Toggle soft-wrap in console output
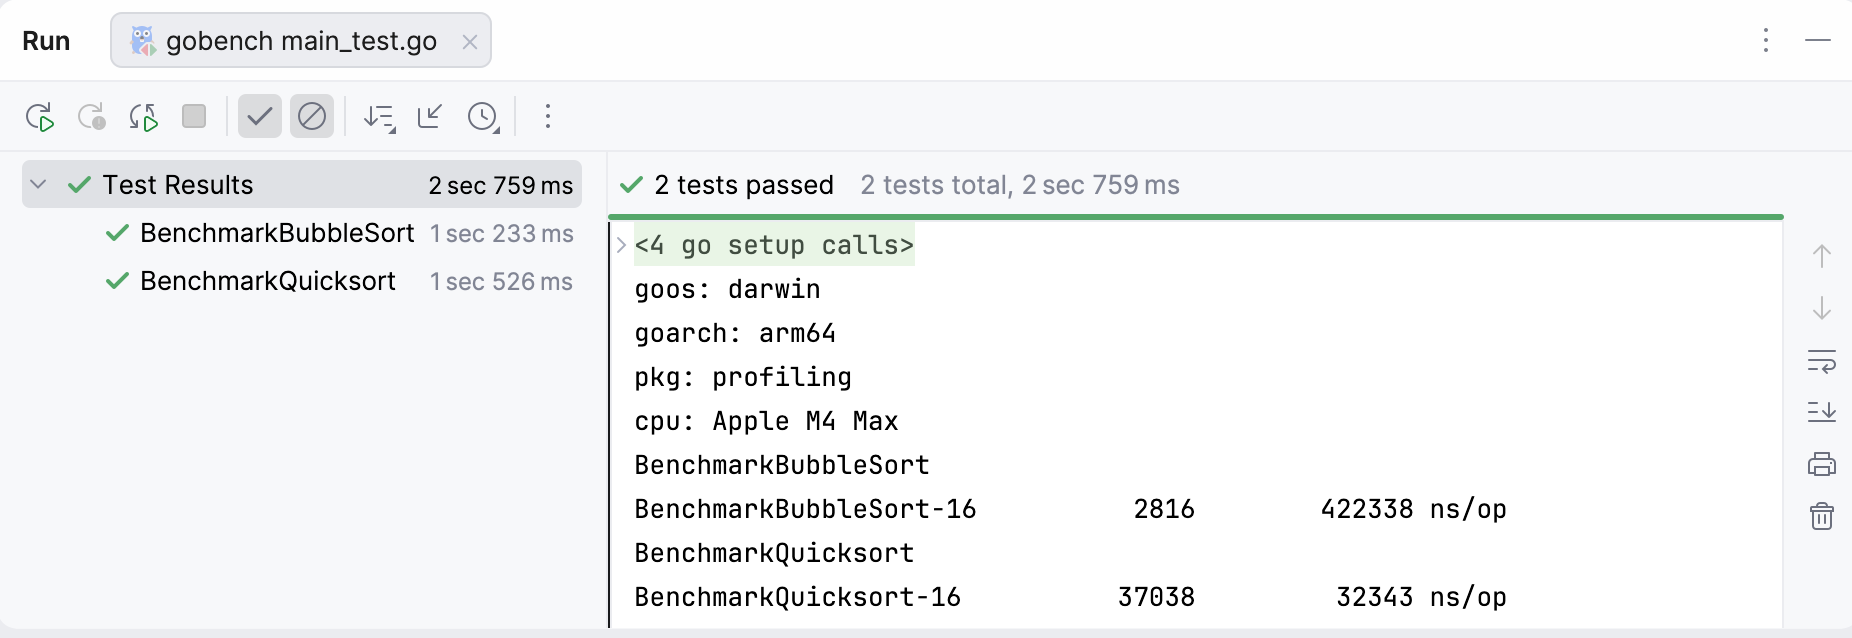Image resolution: width=1852 pixels, height=638 pixels. 1822,360
